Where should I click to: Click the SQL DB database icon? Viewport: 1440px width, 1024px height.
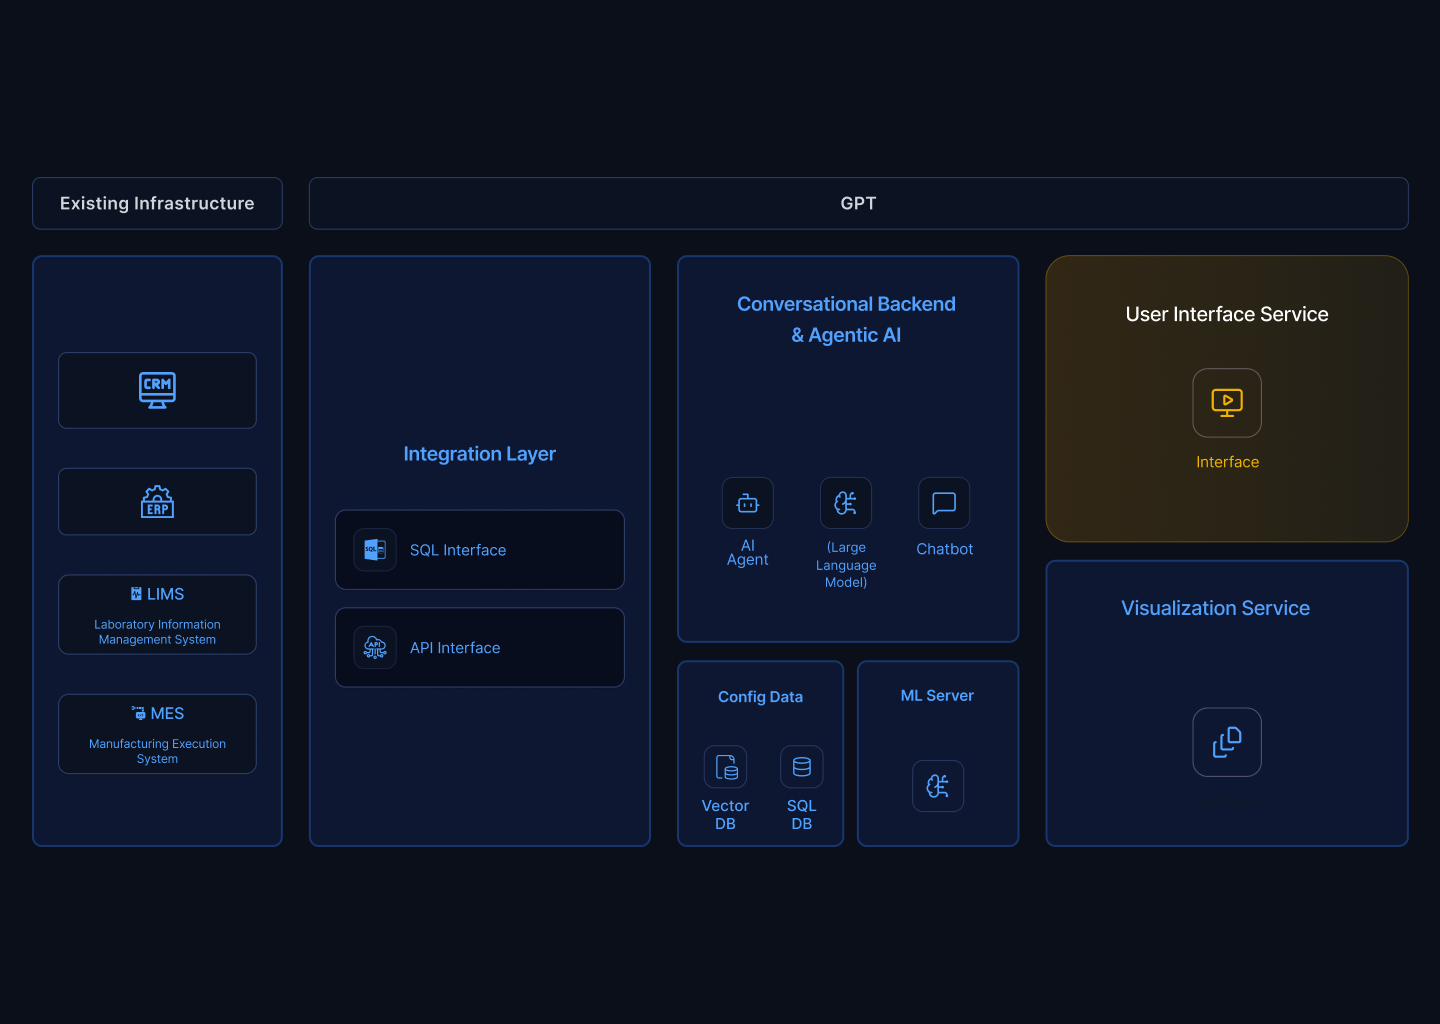point(802,767)
